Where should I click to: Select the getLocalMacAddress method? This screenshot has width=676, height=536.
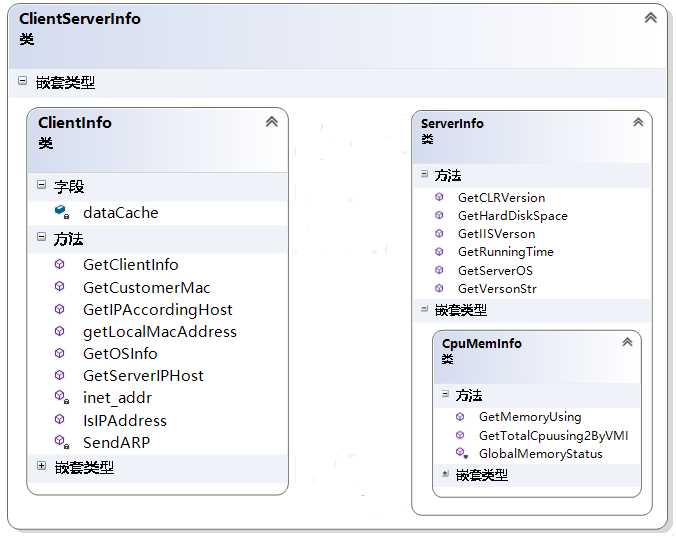point(159,332)
